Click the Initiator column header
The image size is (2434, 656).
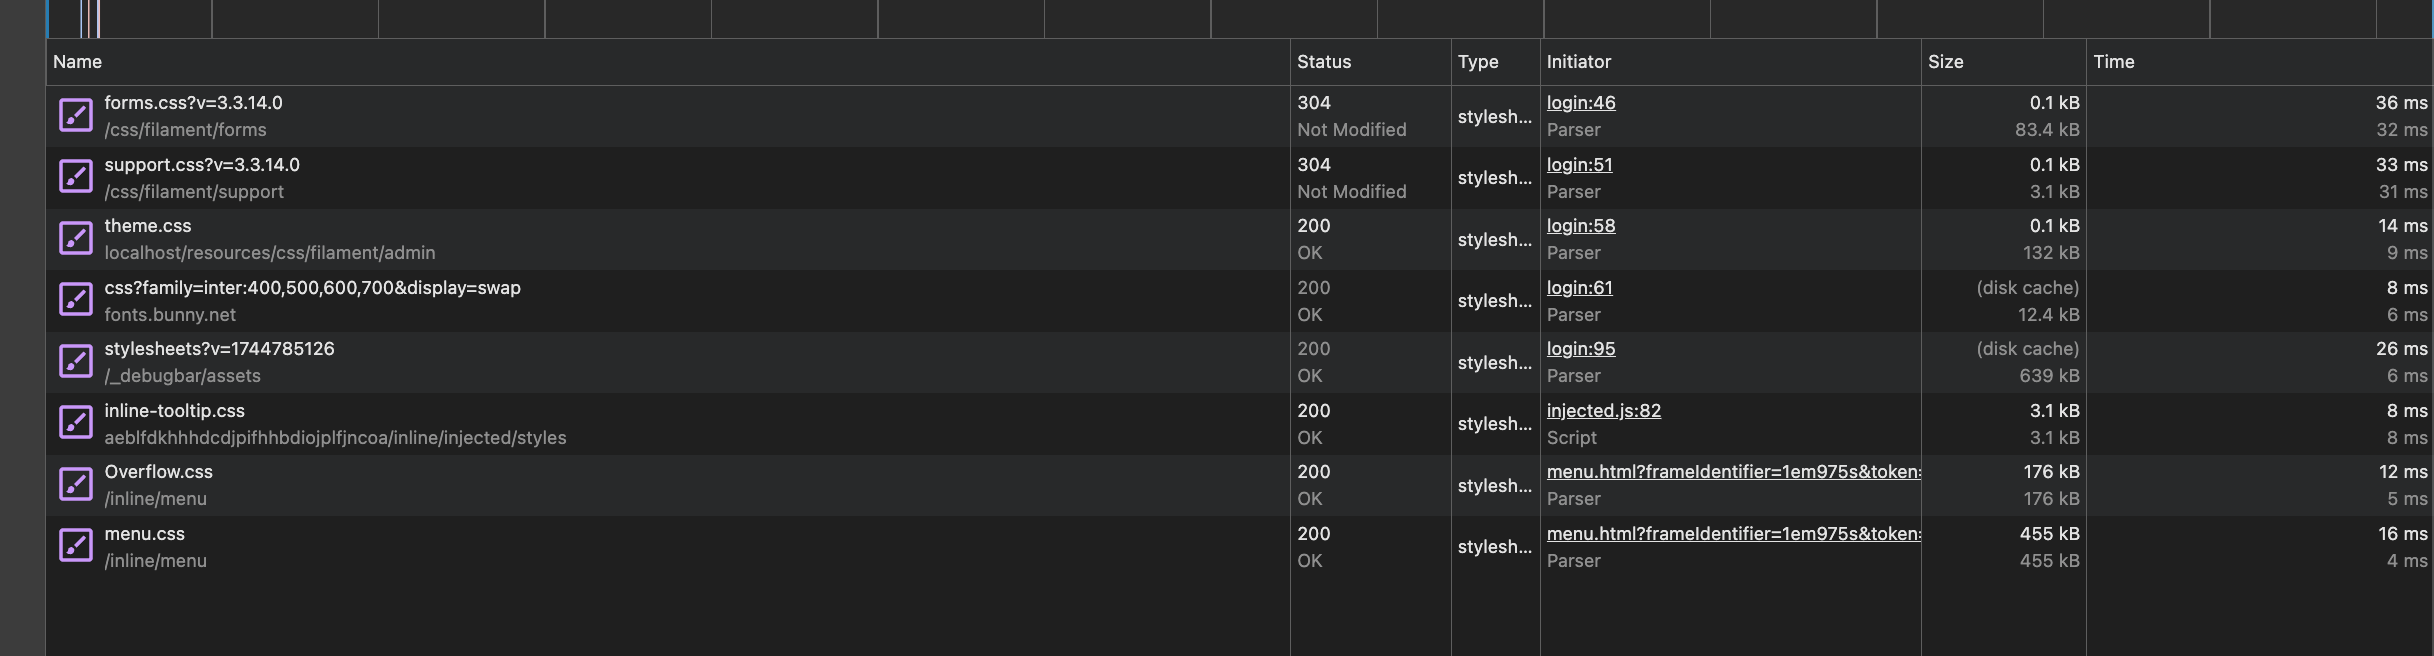point(1579,62)
